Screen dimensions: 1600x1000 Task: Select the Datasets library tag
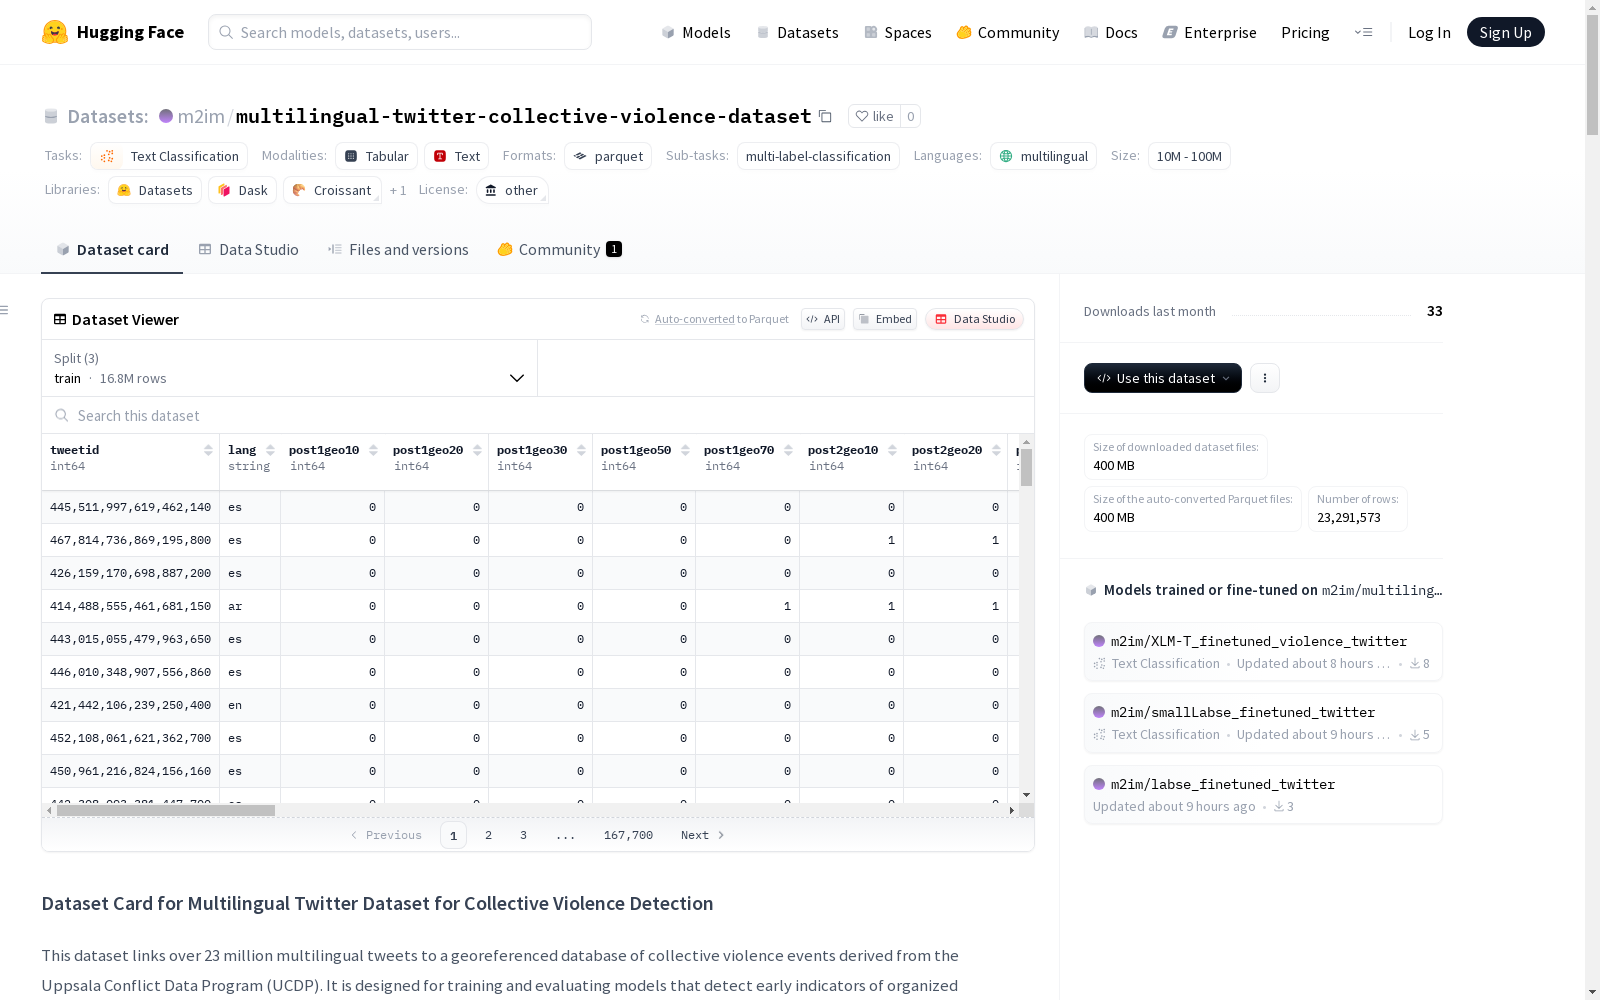(x=155, y=190)
